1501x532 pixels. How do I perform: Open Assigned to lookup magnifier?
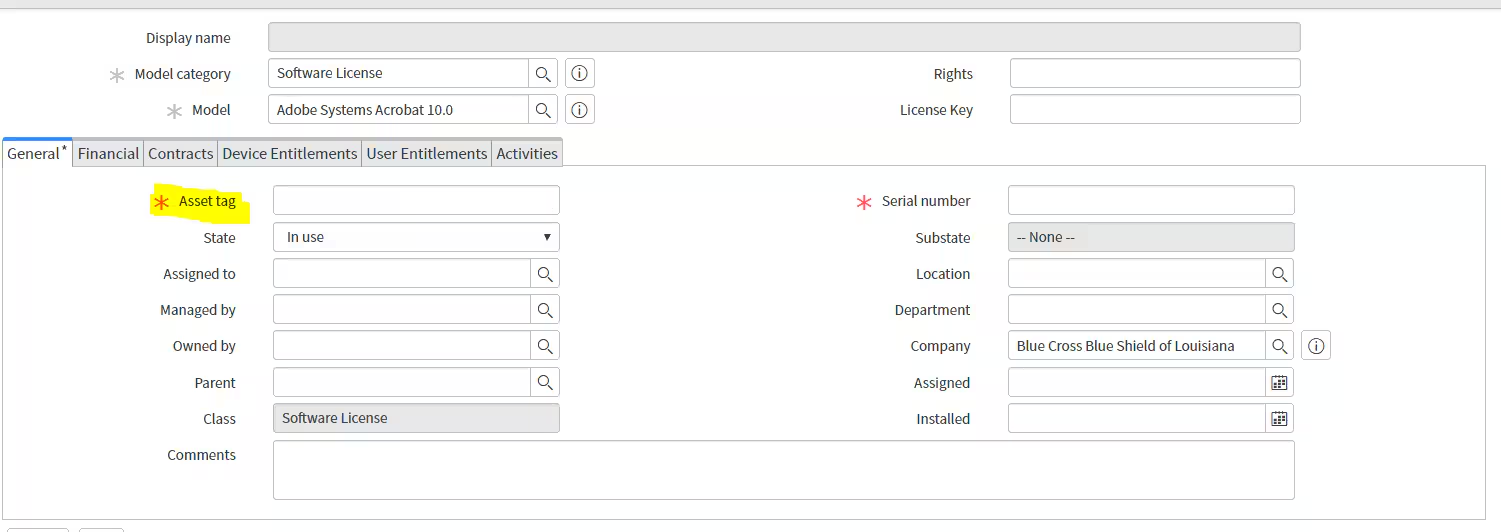pos(545,274)
